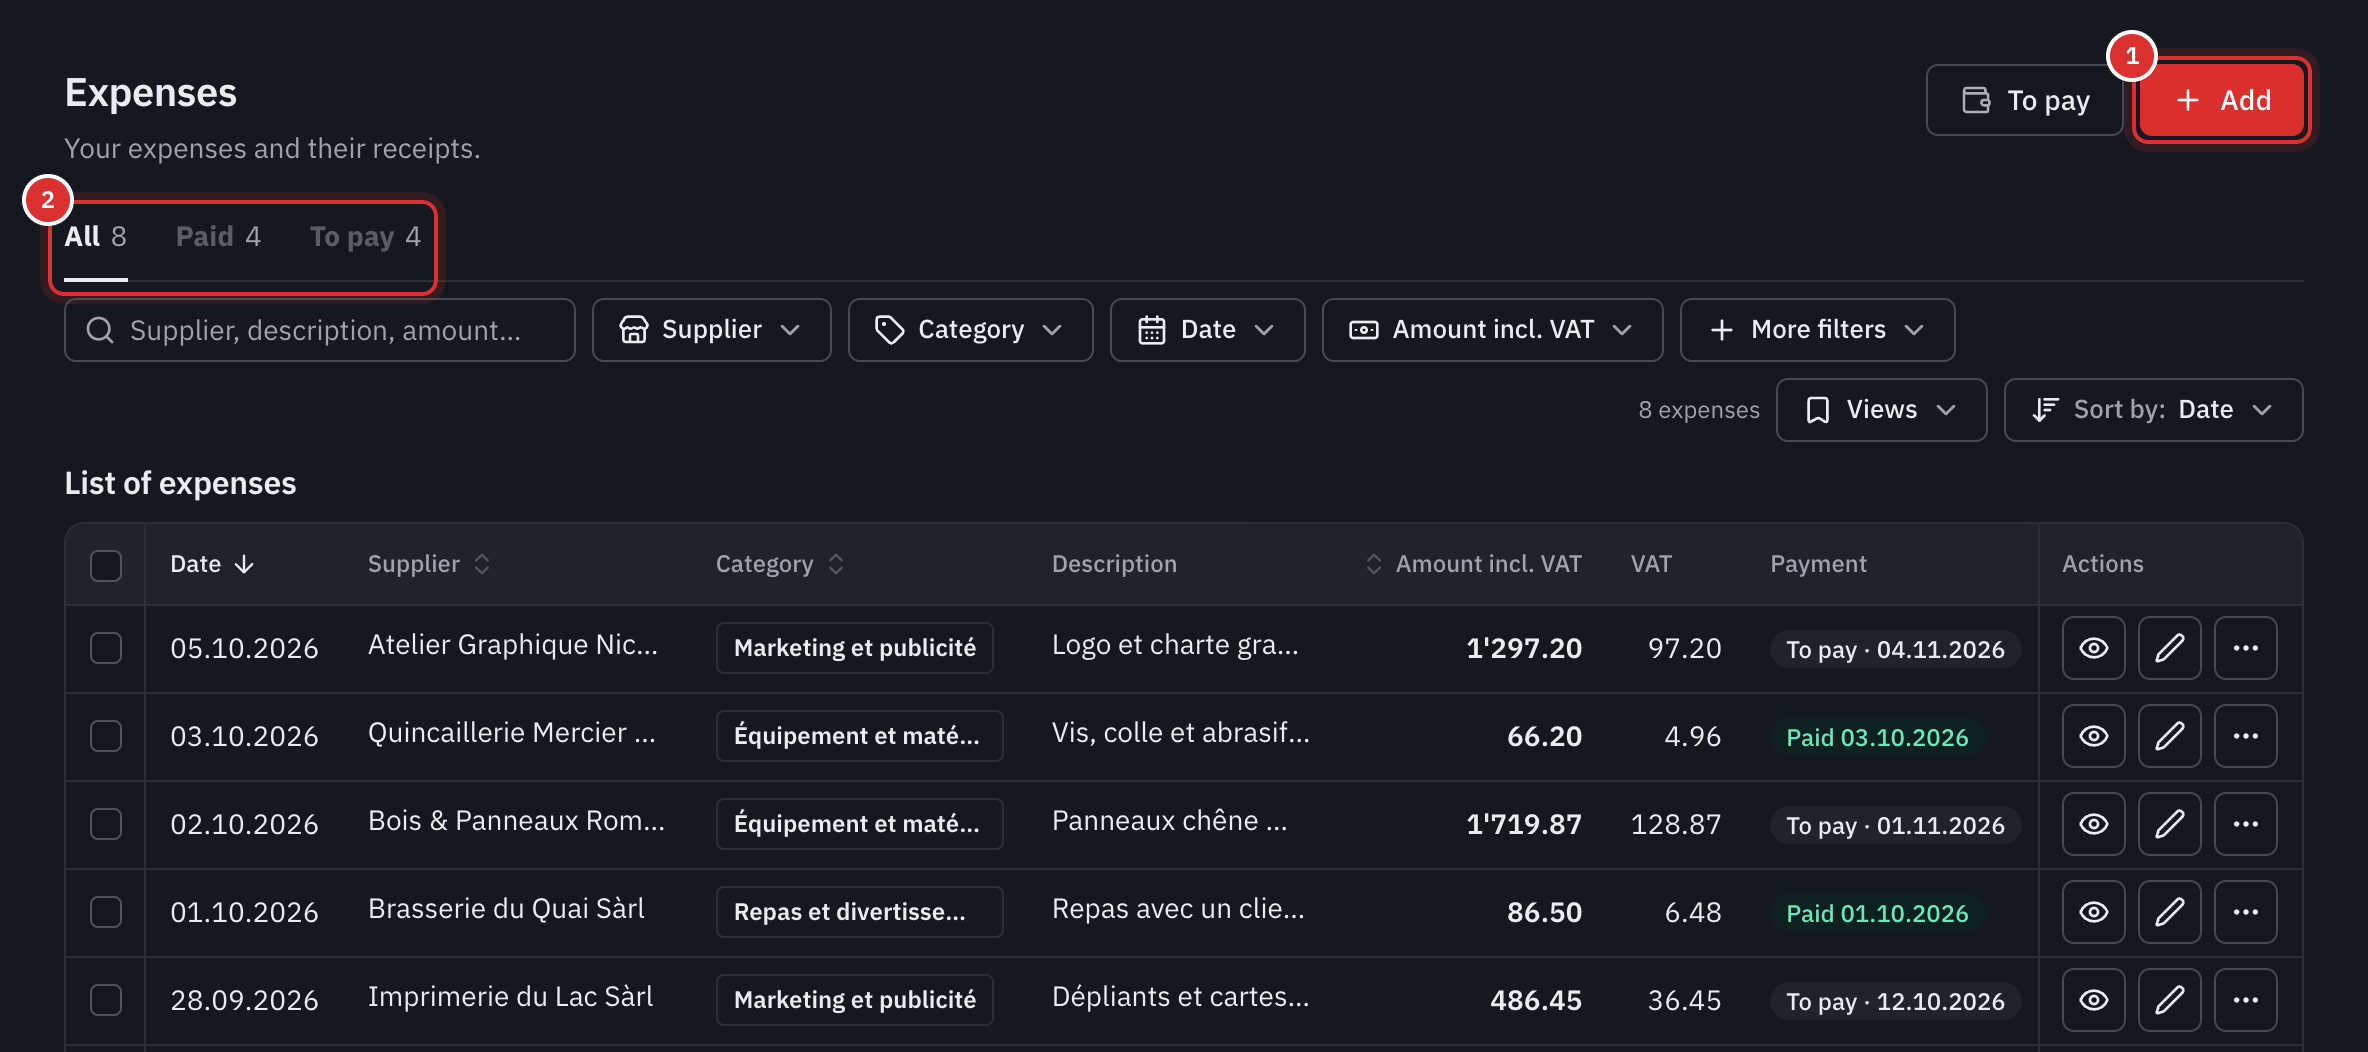The image size is (2368, 1052).
Task: Focus the supplier, description, amount search field
Action: 320,330
